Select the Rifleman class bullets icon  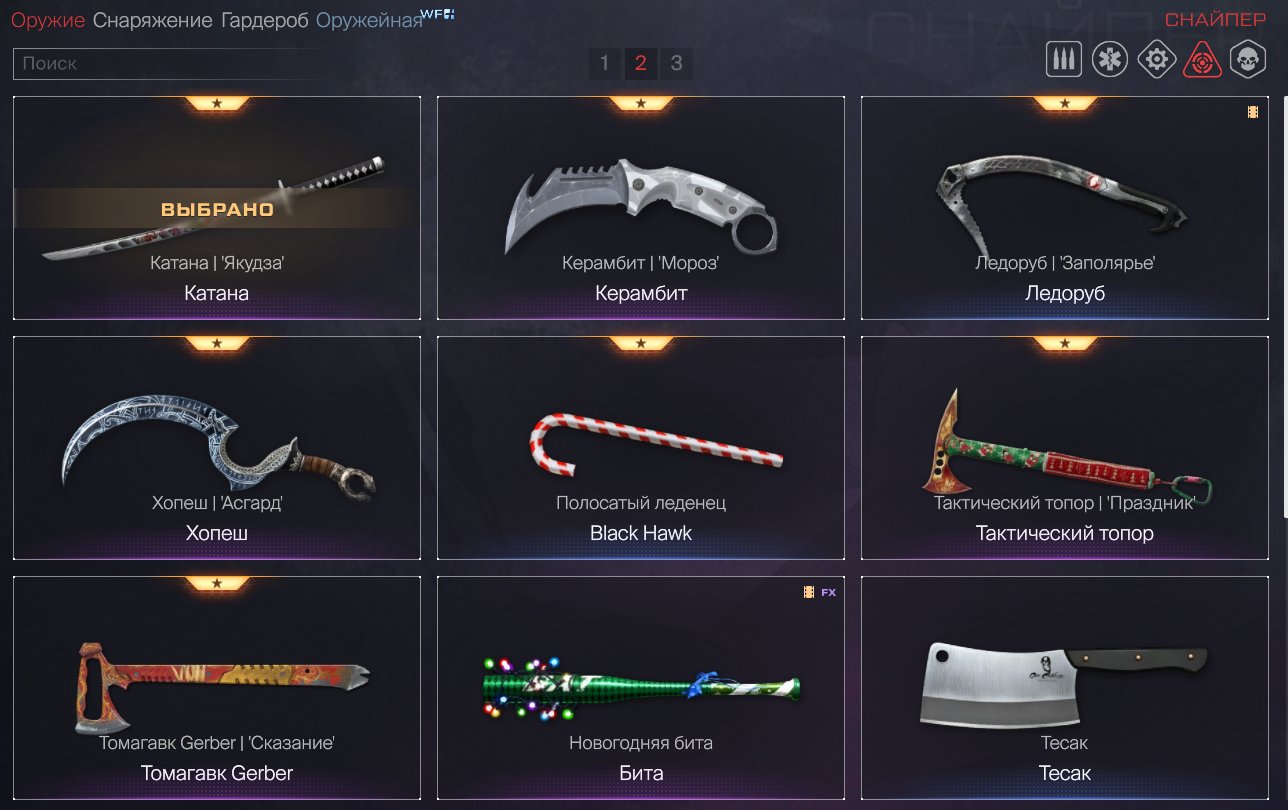1064,59
